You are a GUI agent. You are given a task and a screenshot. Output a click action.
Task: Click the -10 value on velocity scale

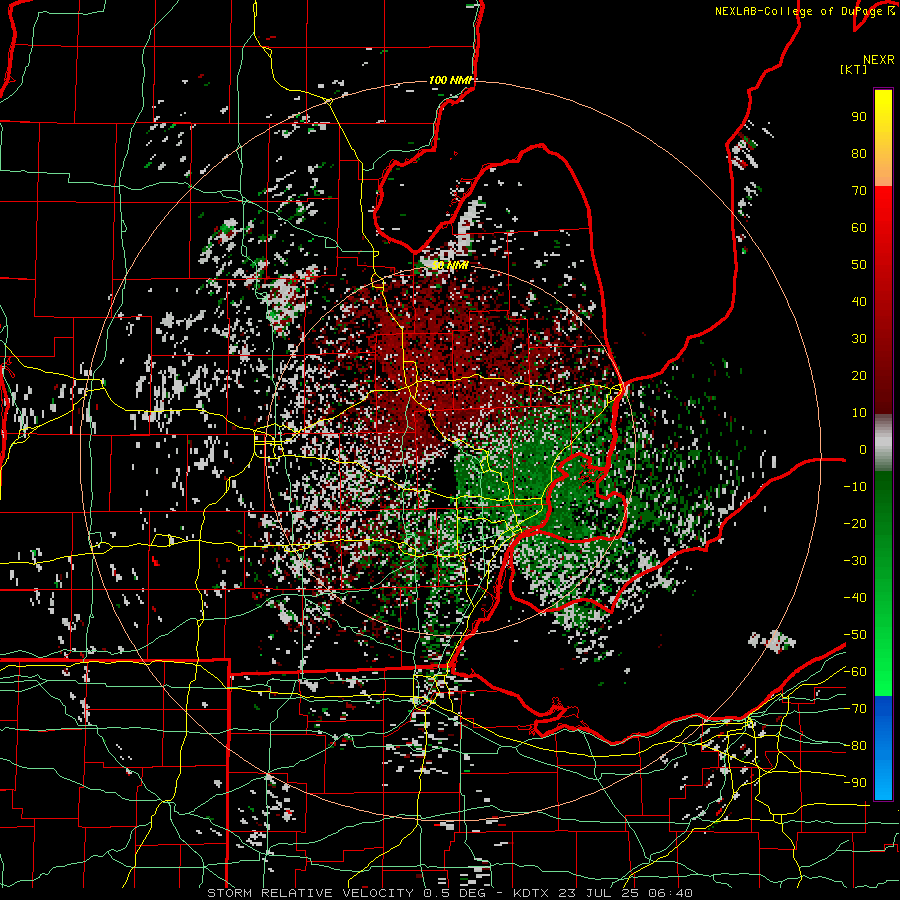[855, 487]
